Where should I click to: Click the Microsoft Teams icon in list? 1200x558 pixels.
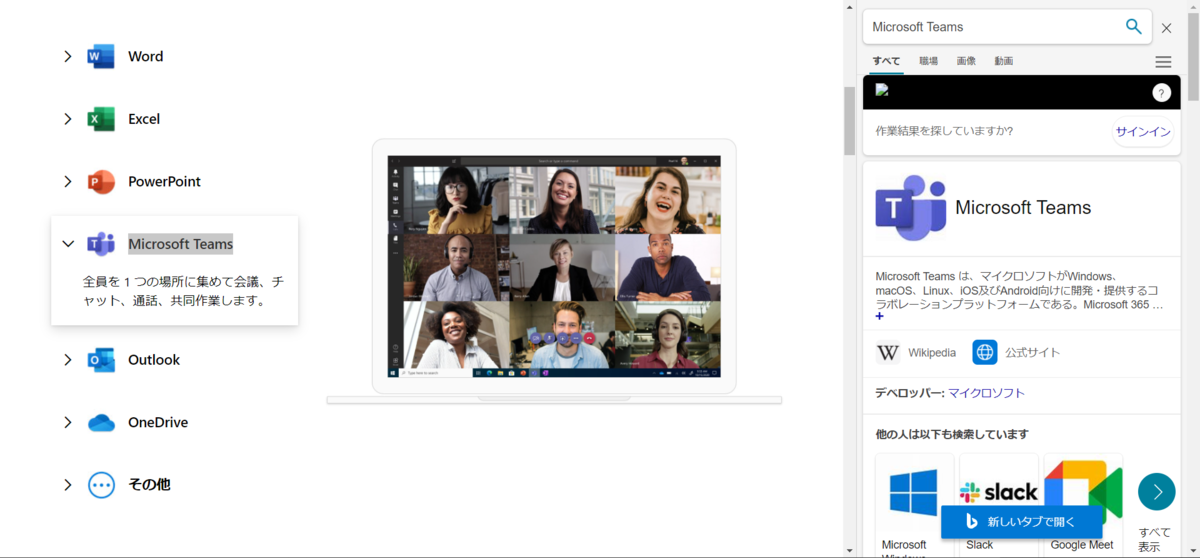(101, 244)
